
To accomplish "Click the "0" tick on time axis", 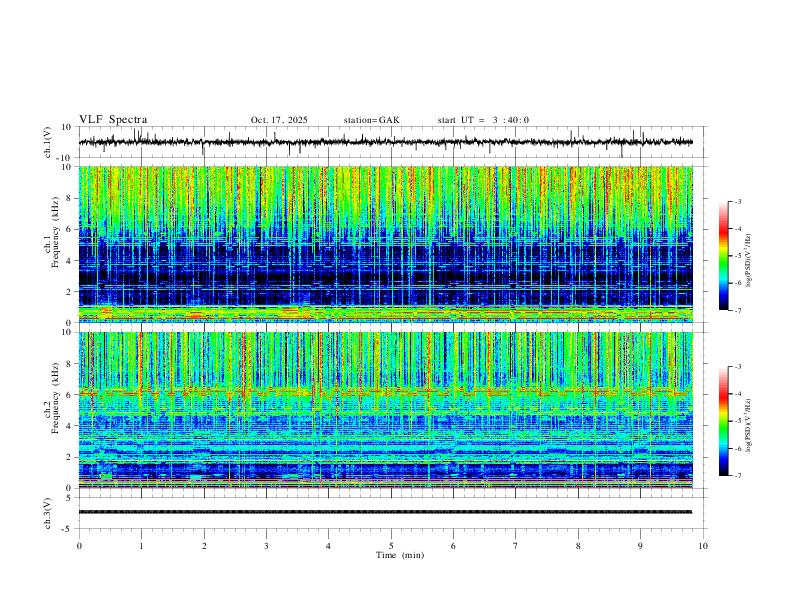I will 79,546.
